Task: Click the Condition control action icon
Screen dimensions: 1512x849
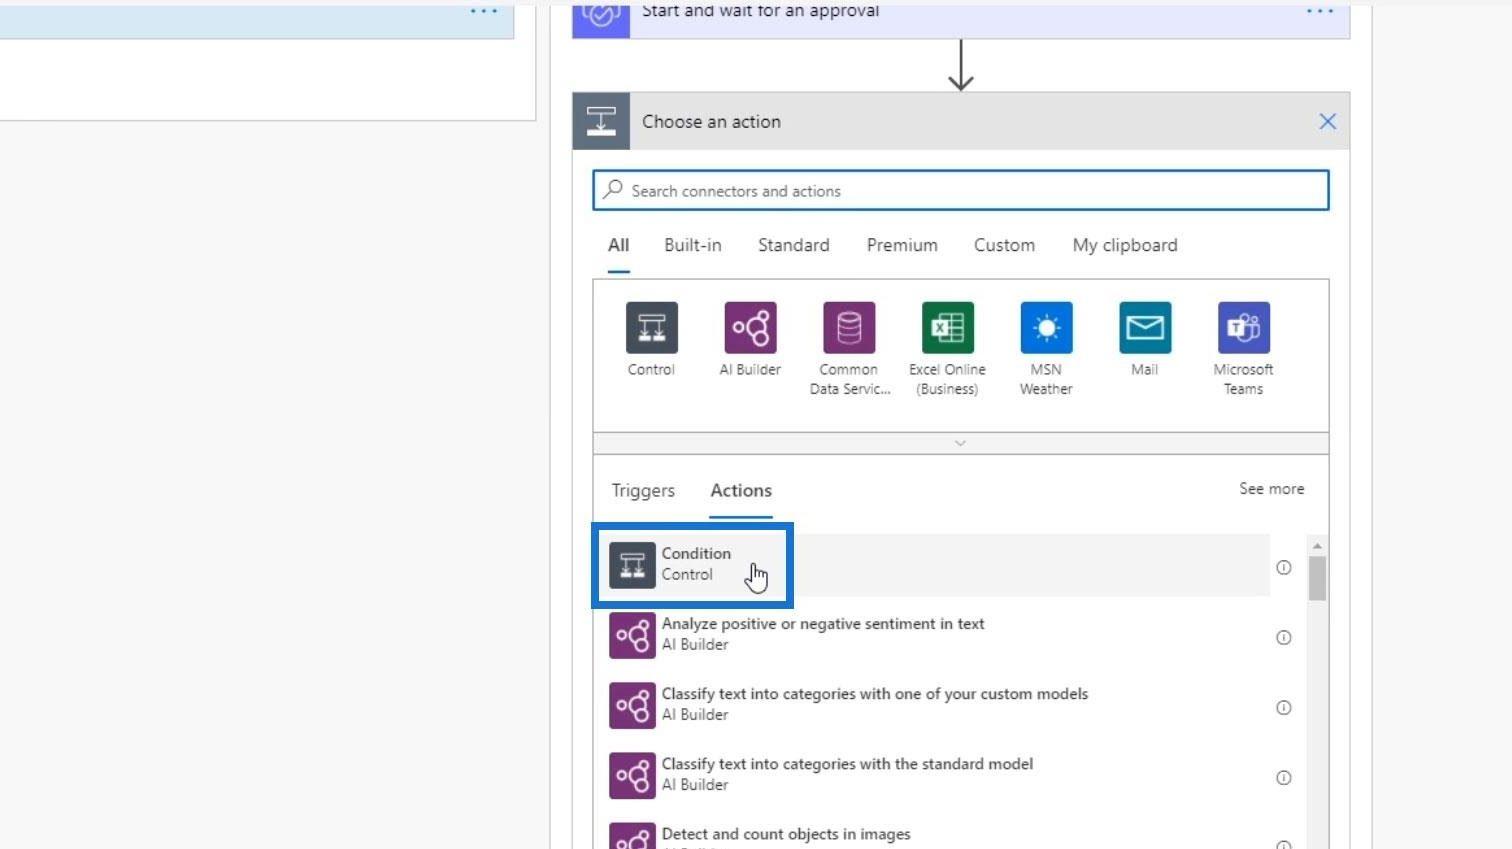Action: click(x=632, y=565)
